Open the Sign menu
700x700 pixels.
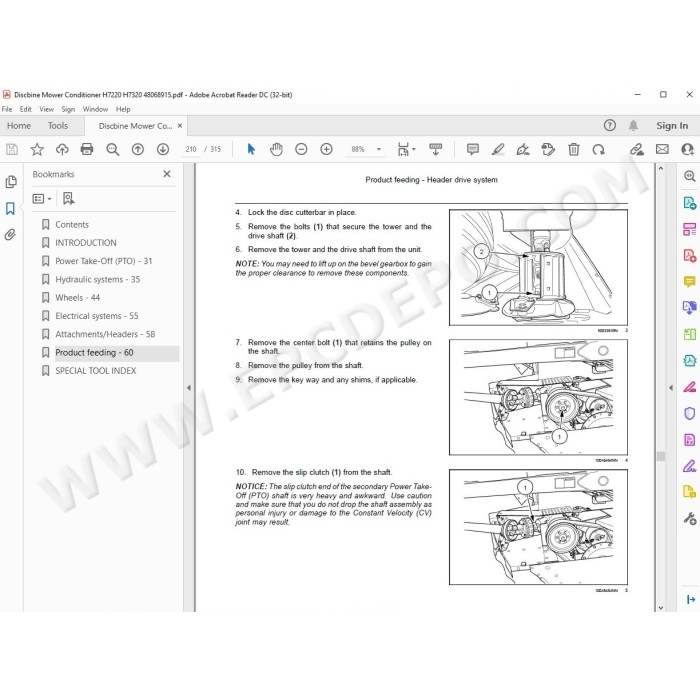[68, 109]
